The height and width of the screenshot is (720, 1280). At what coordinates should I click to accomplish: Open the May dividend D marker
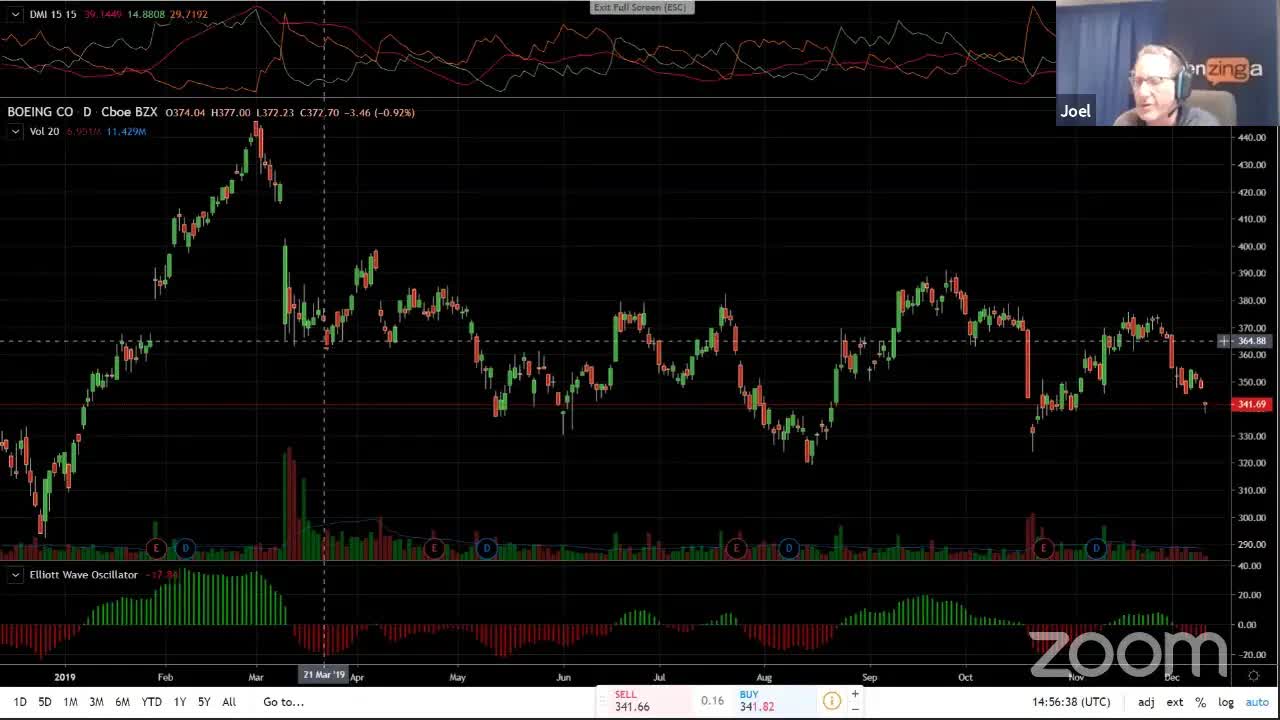coord(487,548)
